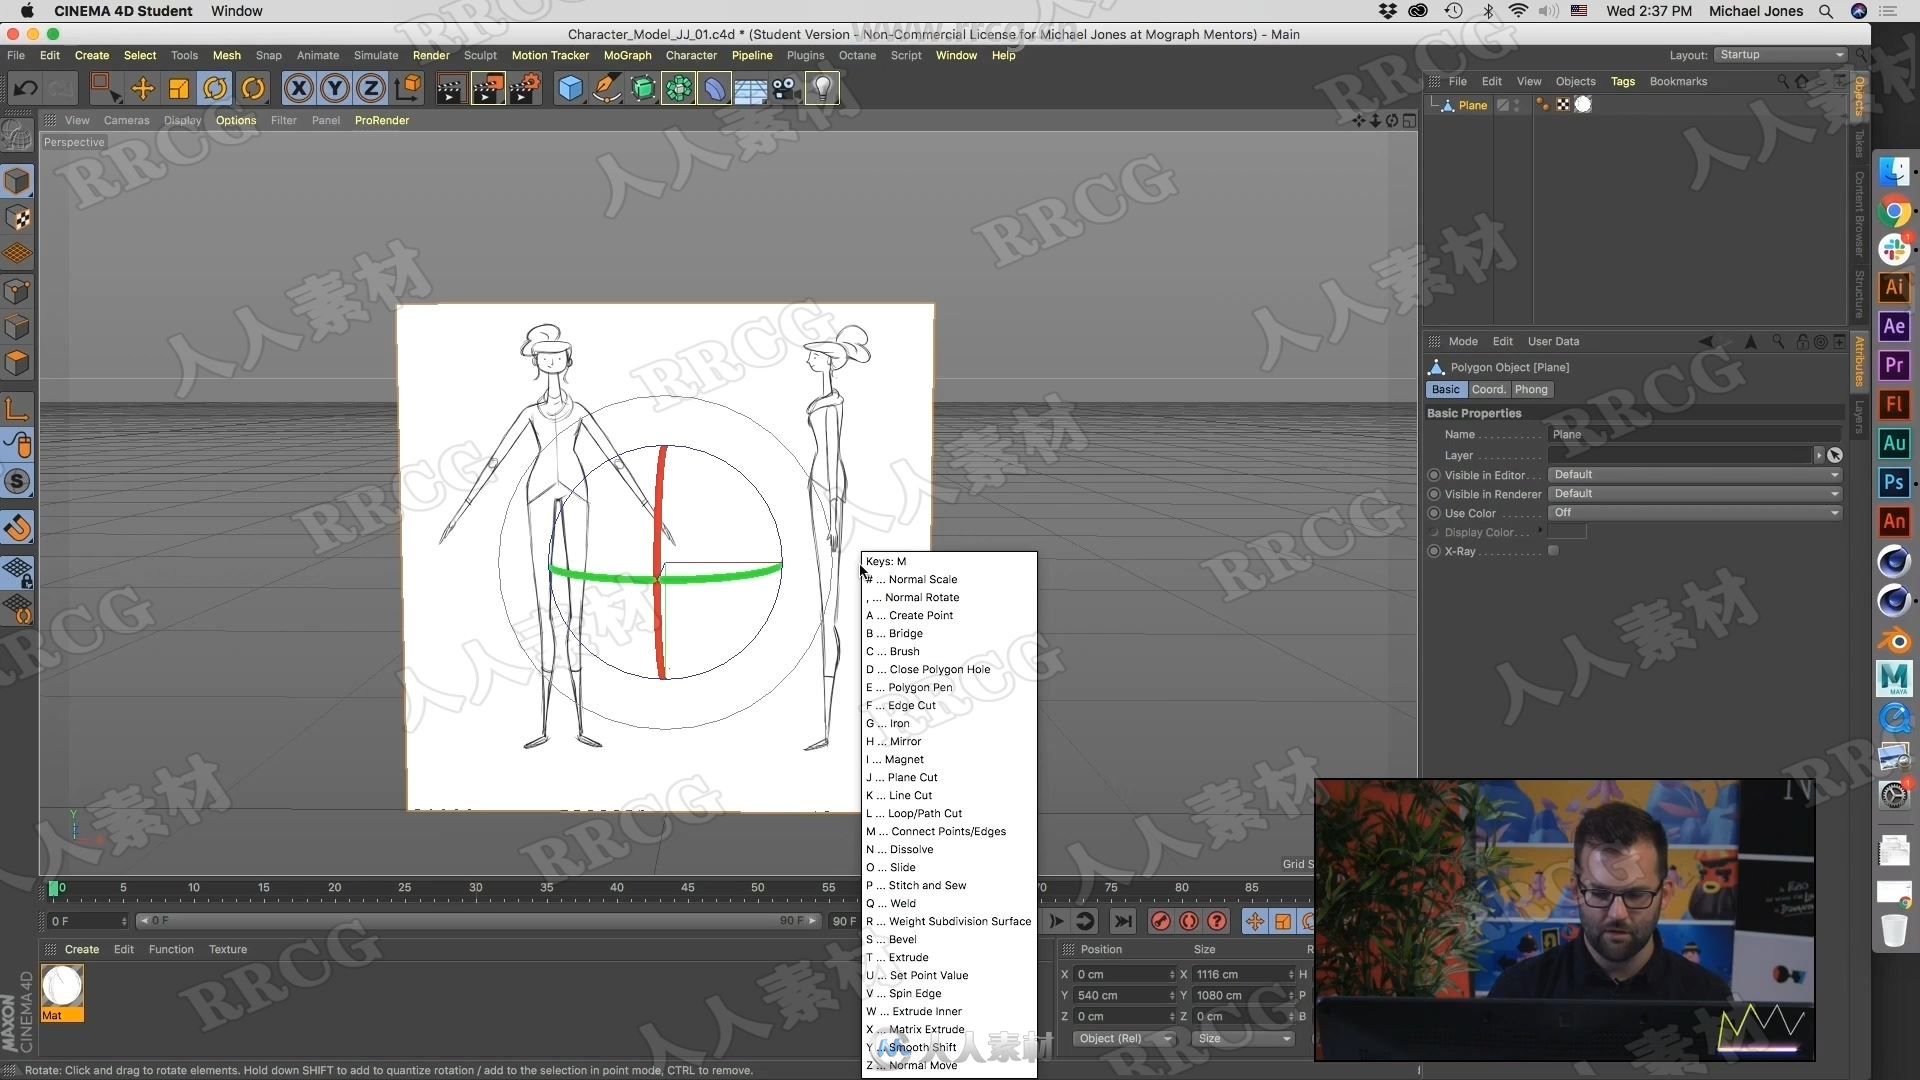Click the Tags tab in object panel

coord(1625,80)
